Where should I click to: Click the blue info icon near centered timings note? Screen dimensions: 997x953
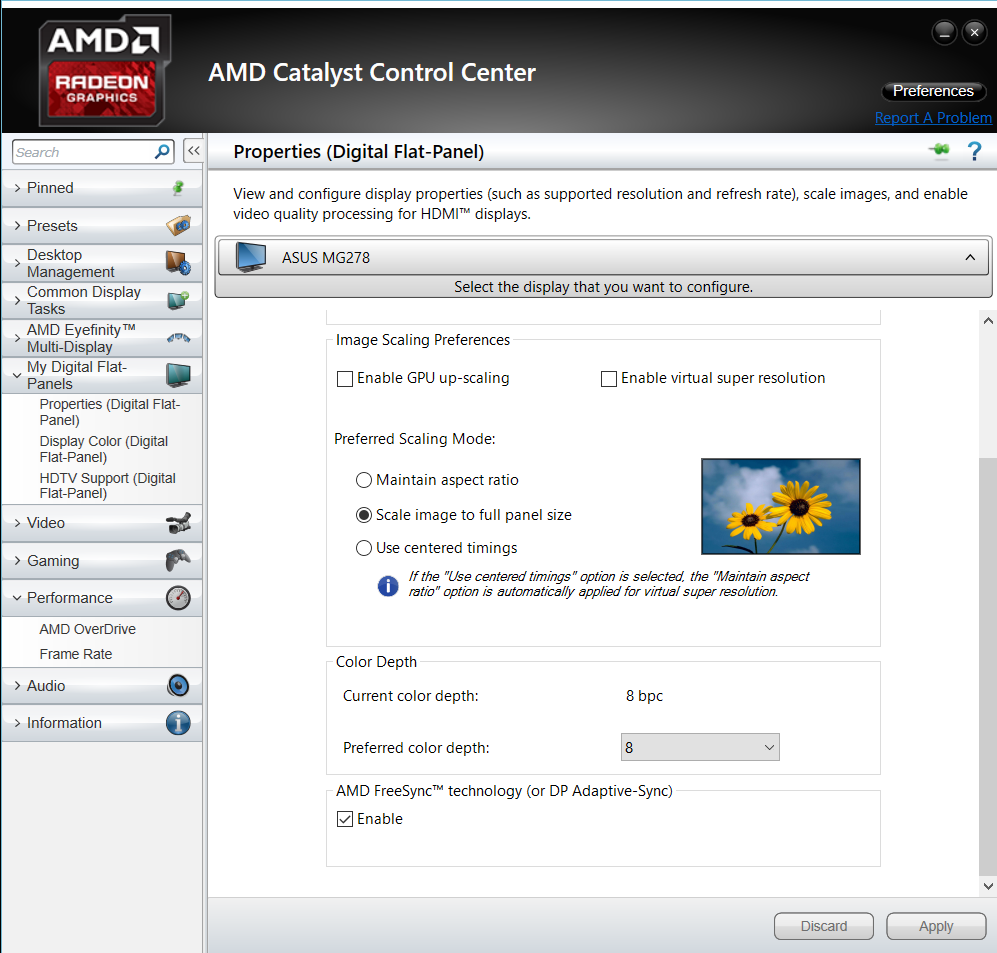(388, 585)
